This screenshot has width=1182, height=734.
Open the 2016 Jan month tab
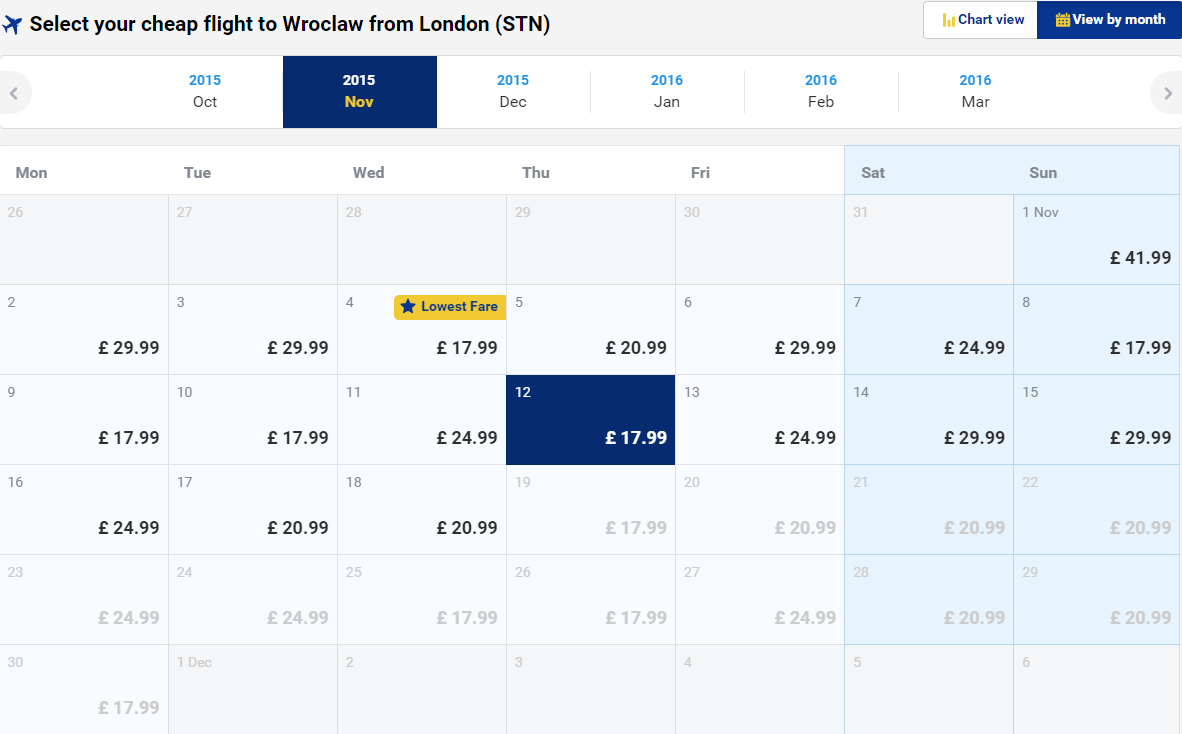tap(667, 91)
